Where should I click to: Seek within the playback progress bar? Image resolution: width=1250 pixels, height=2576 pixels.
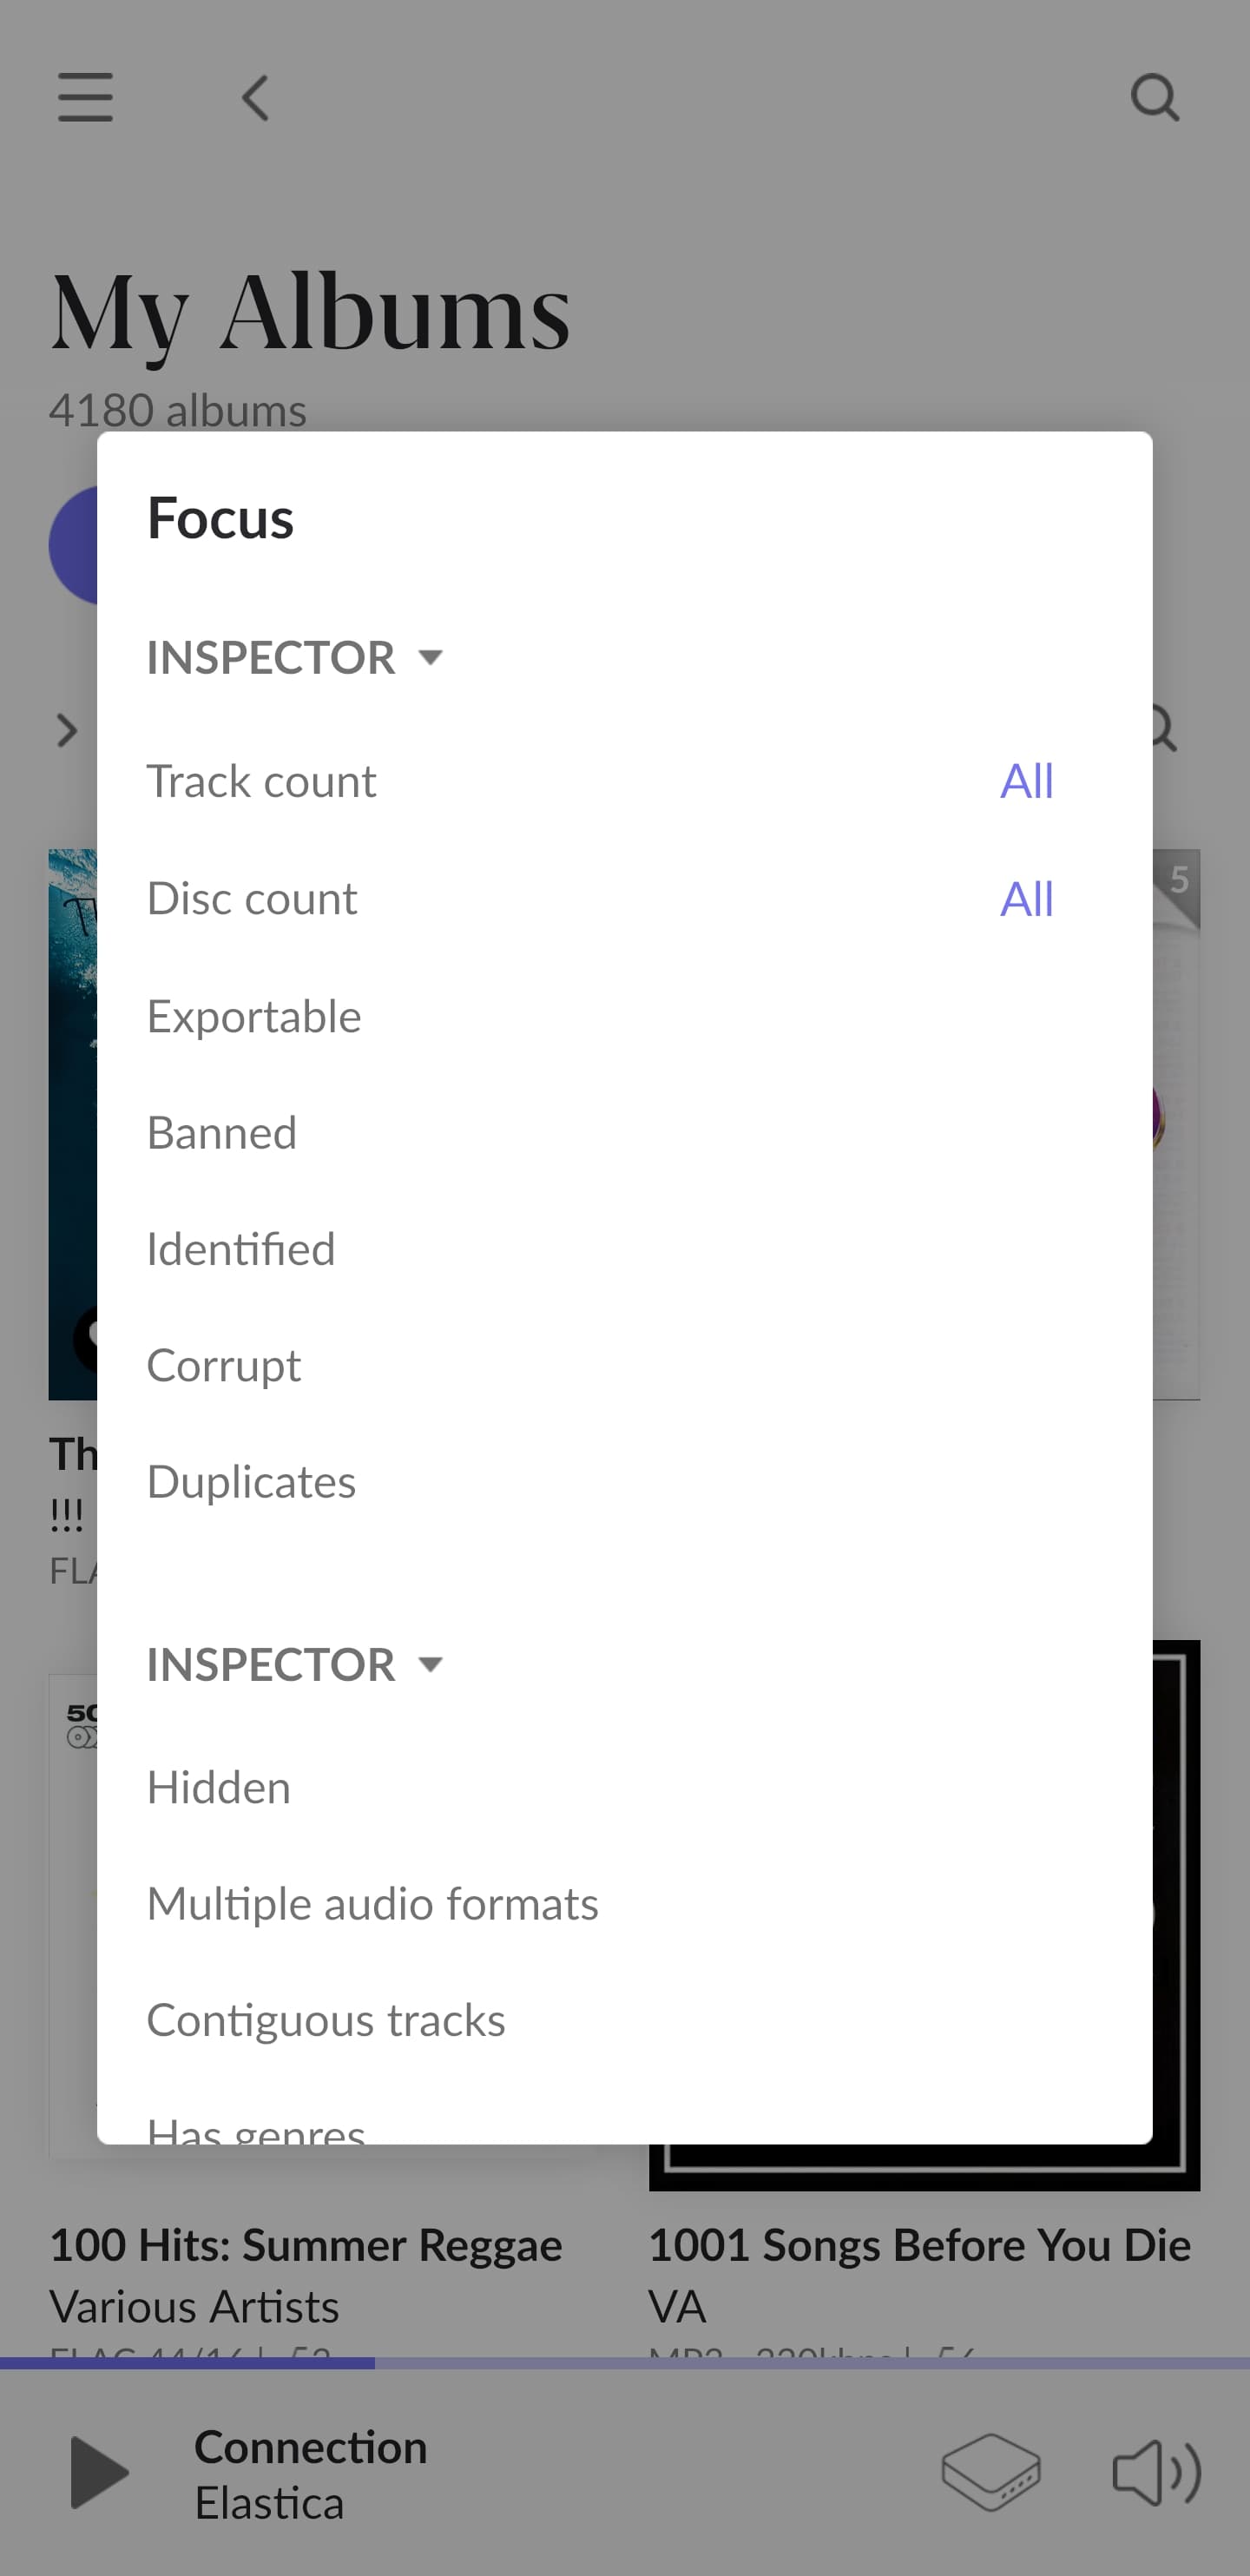coord(625,2362)
